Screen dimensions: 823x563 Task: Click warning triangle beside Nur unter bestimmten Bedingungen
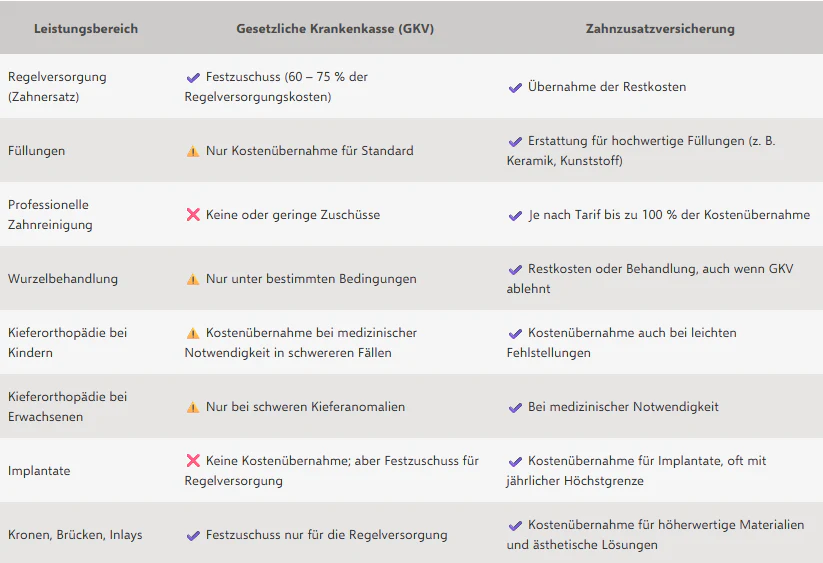coord(193,280)
